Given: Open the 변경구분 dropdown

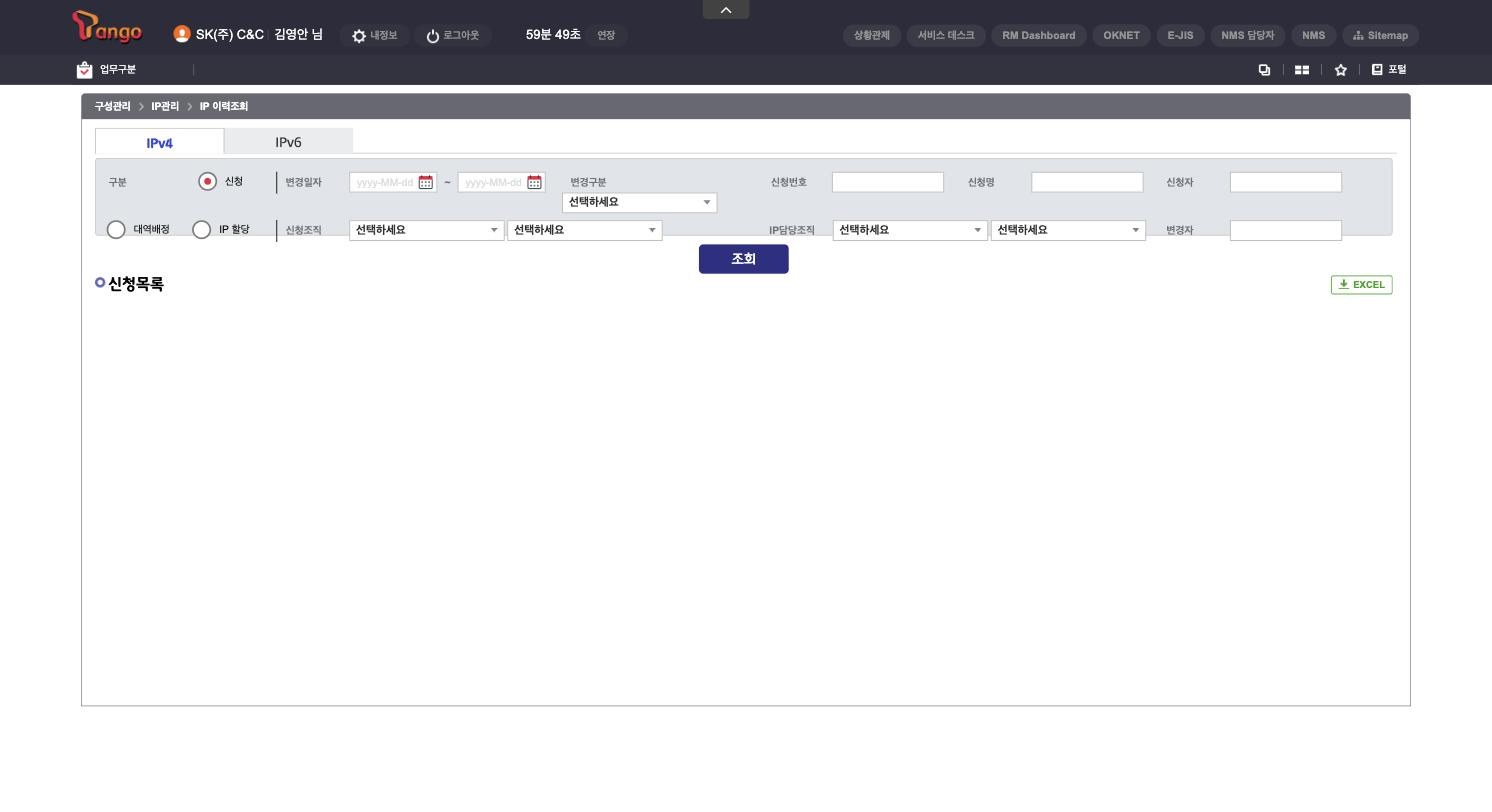Looking at the screenshot, I should (639, 202).
